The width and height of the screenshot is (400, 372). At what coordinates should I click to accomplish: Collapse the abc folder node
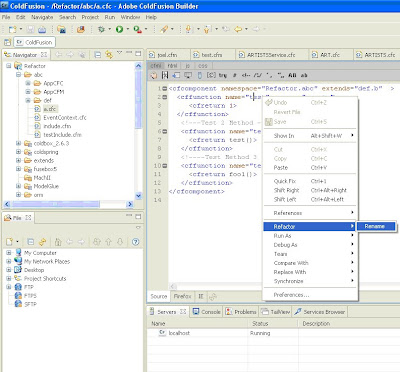(x=19, y=75)
